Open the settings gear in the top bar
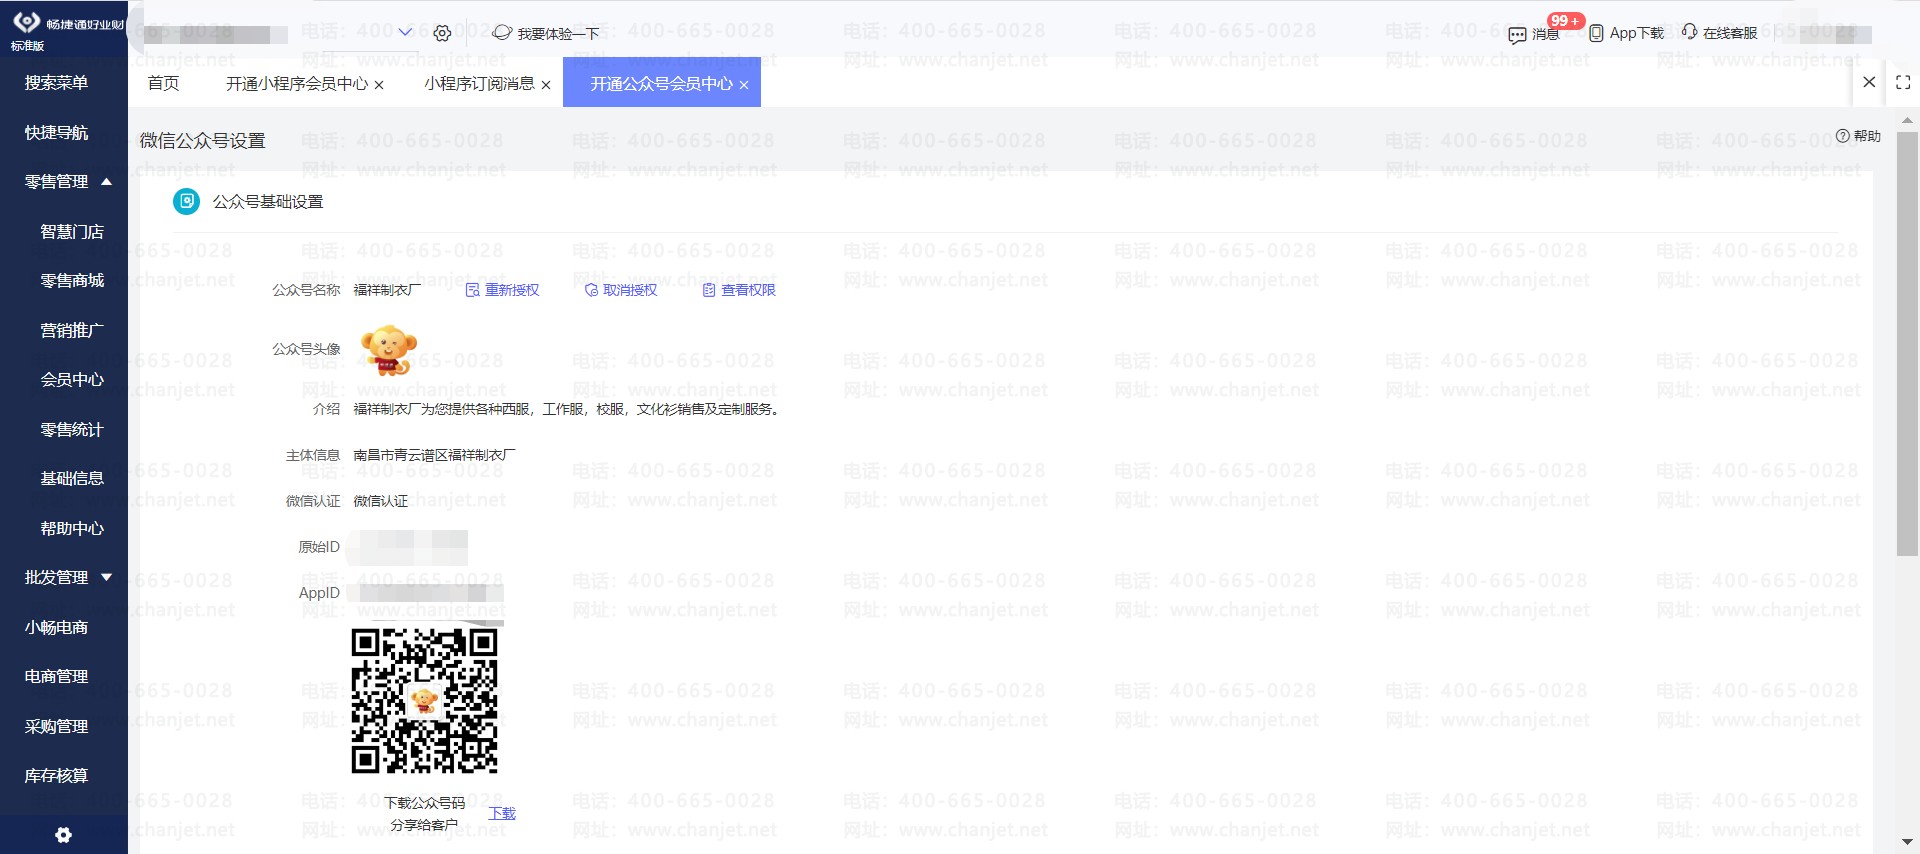Image resolution: width=1920 pixels, height=854 pixels. [x=442, y=33]
